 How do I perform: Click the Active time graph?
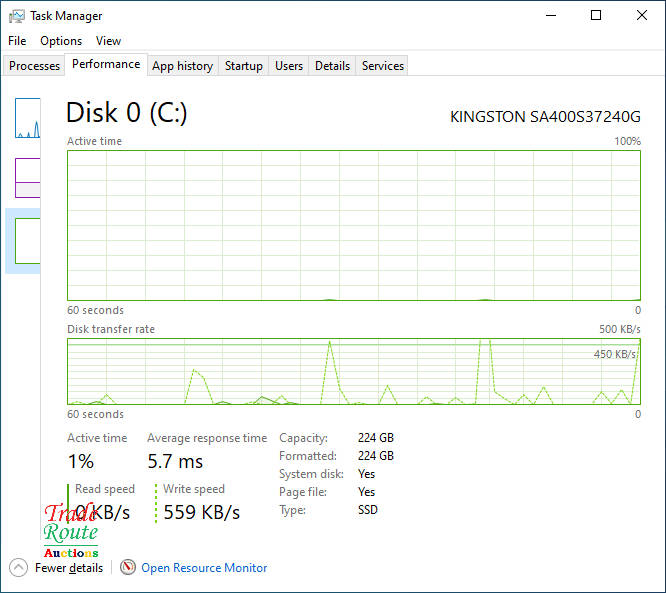click(353, 225)
